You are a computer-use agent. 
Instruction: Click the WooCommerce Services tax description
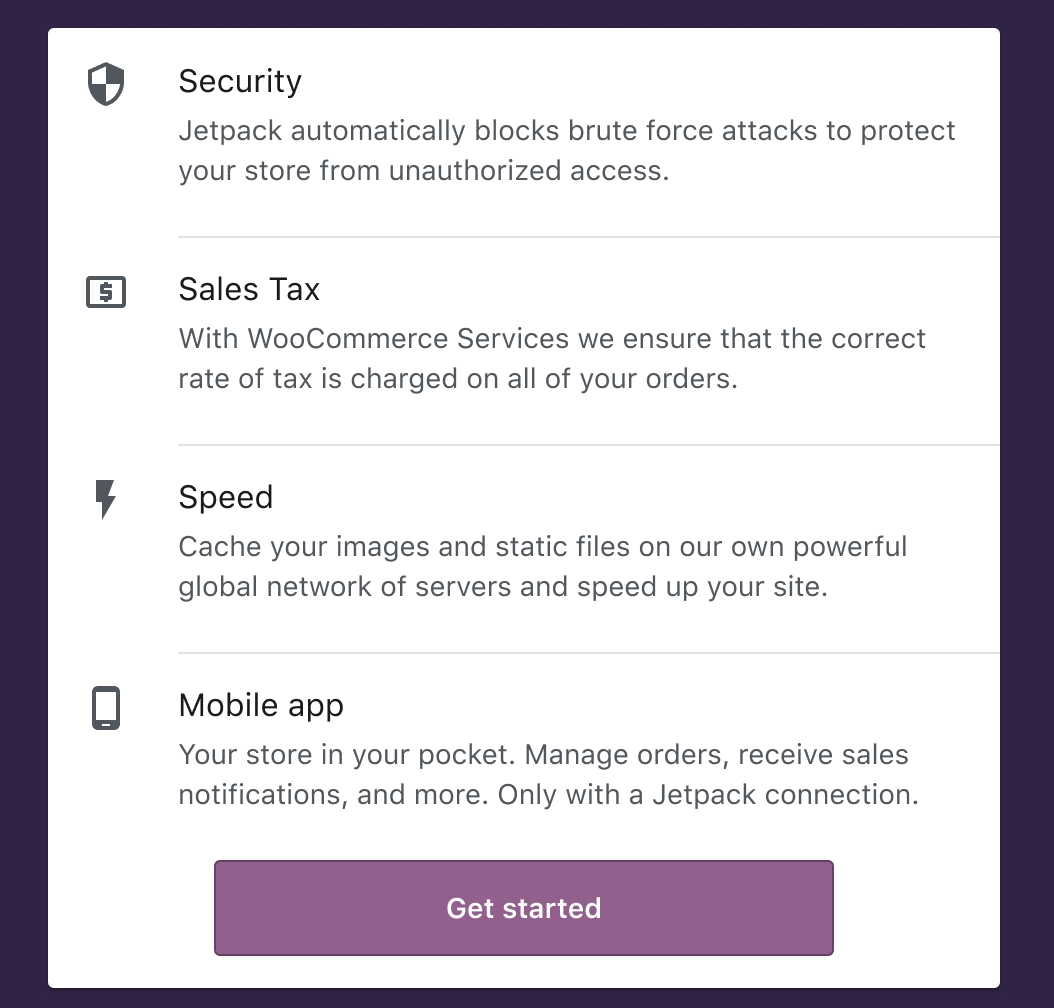coord(552,358)
